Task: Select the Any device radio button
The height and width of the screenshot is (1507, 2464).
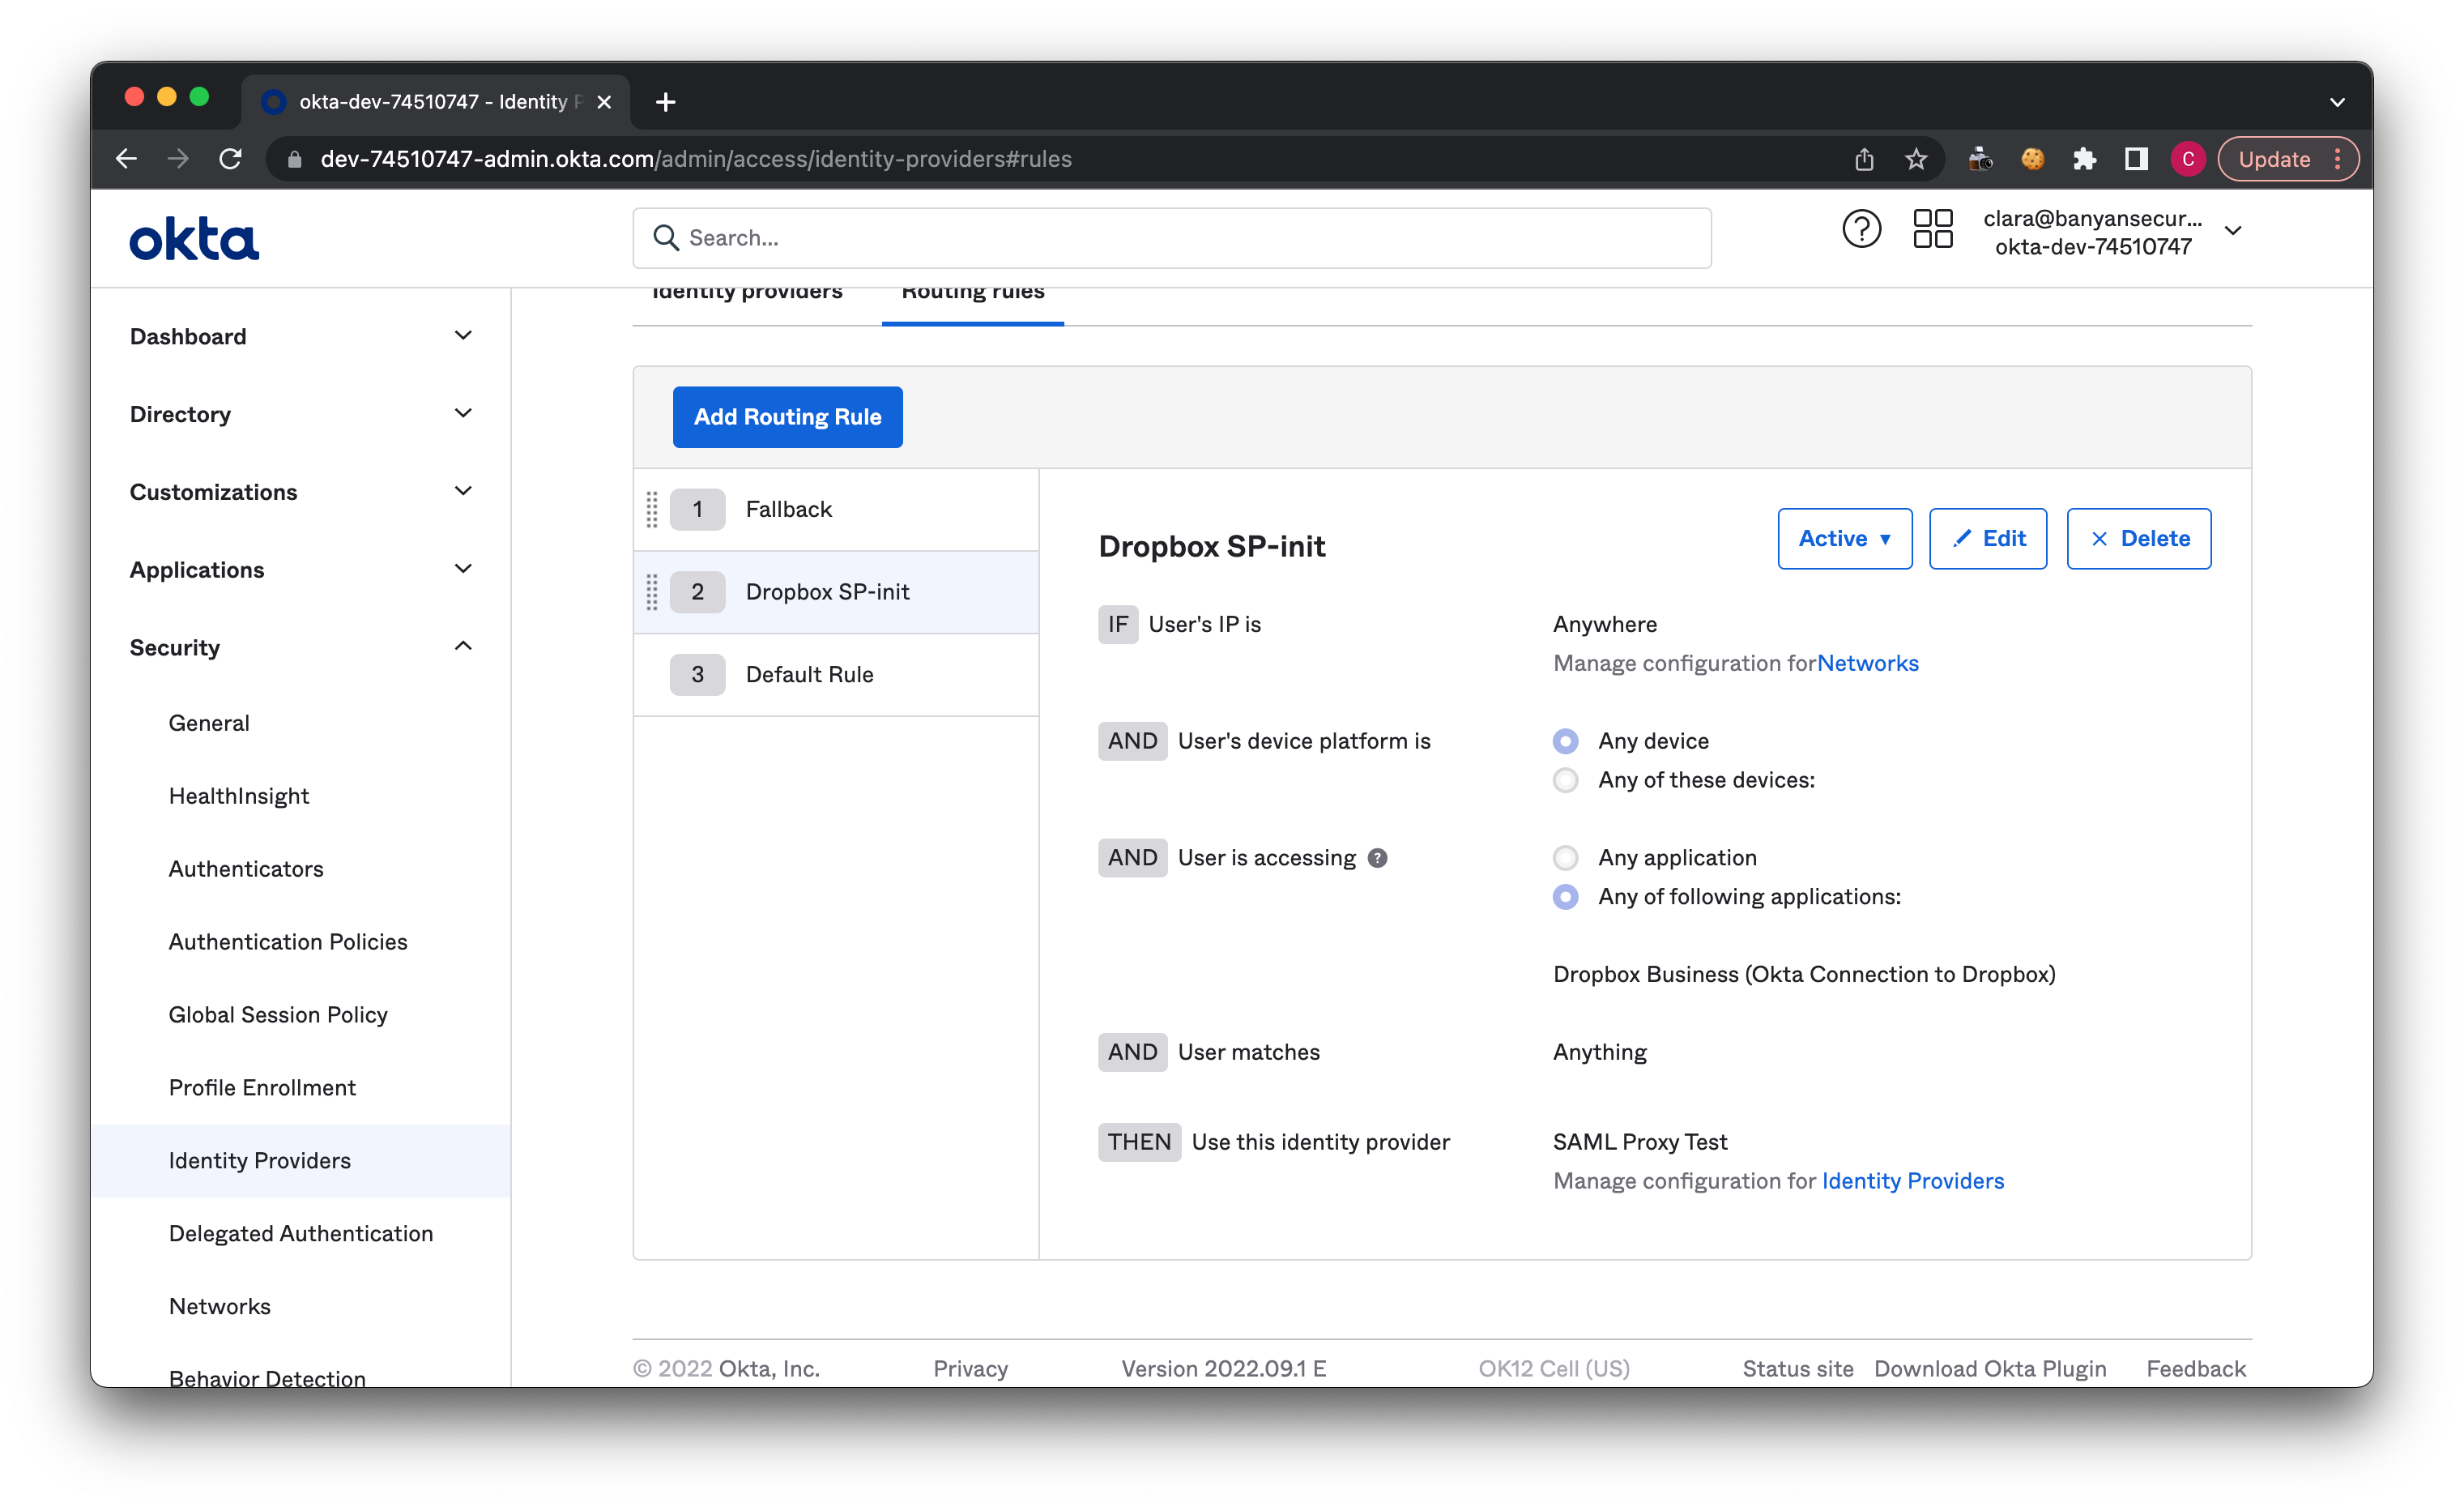Action: pyautogui.click(x=1565, y=741)
